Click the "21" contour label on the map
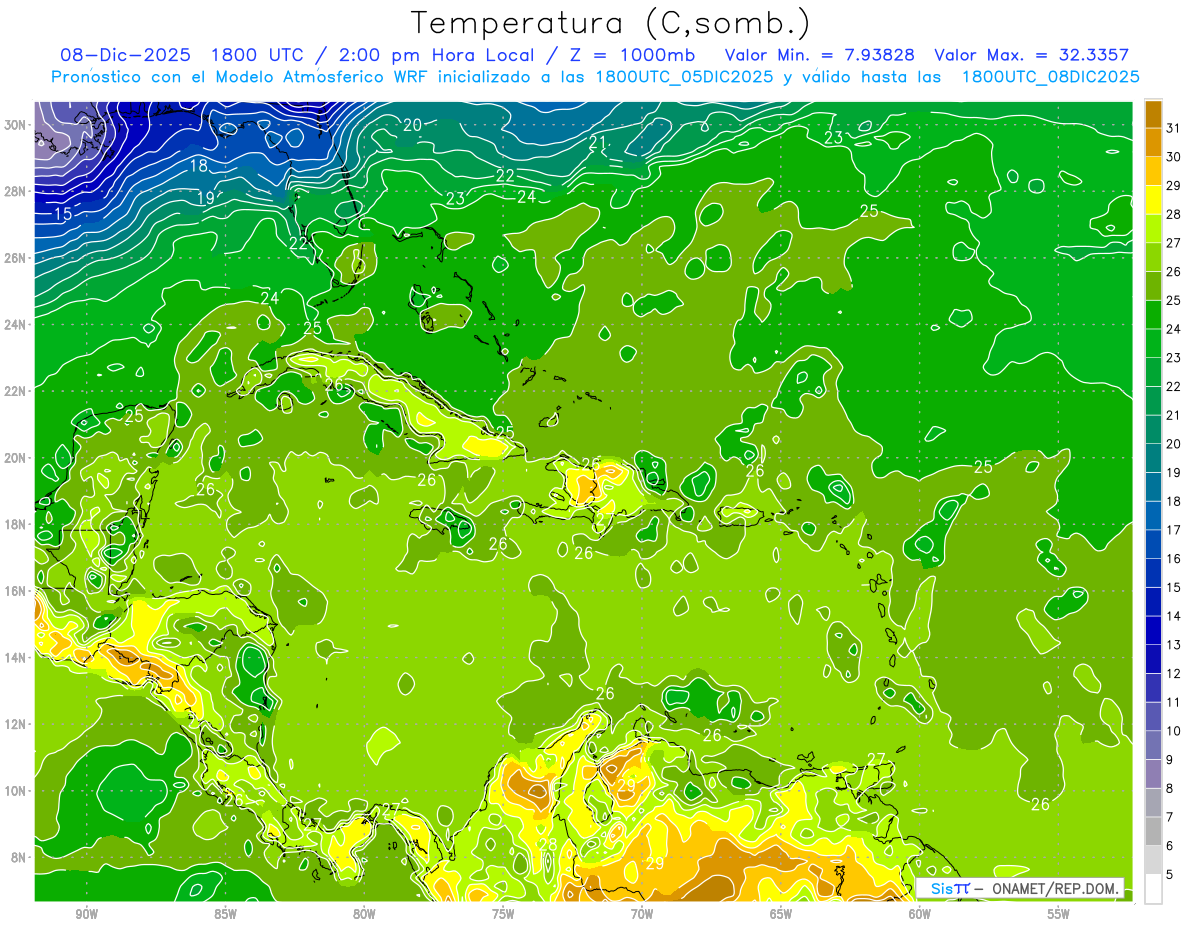The height and width of the screenshot is (927, 1200). [598, 143]
